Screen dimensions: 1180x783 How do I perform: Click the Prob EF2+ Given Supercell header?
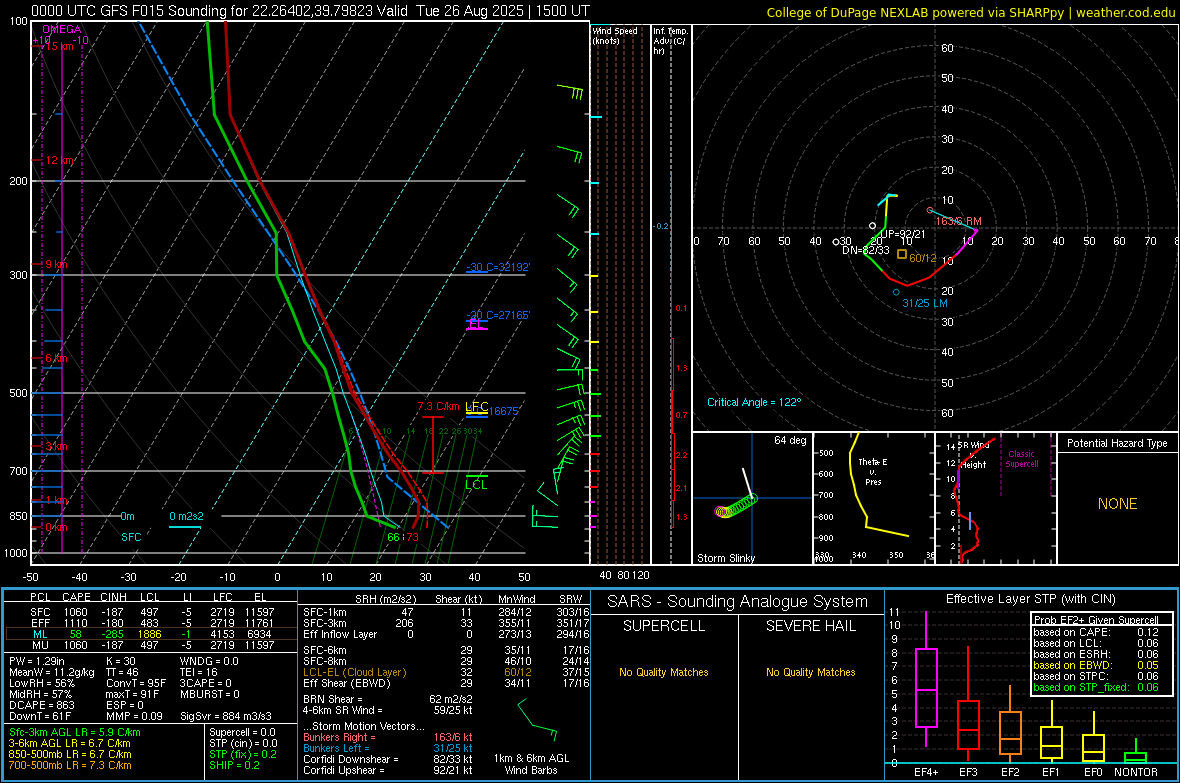1096,620
